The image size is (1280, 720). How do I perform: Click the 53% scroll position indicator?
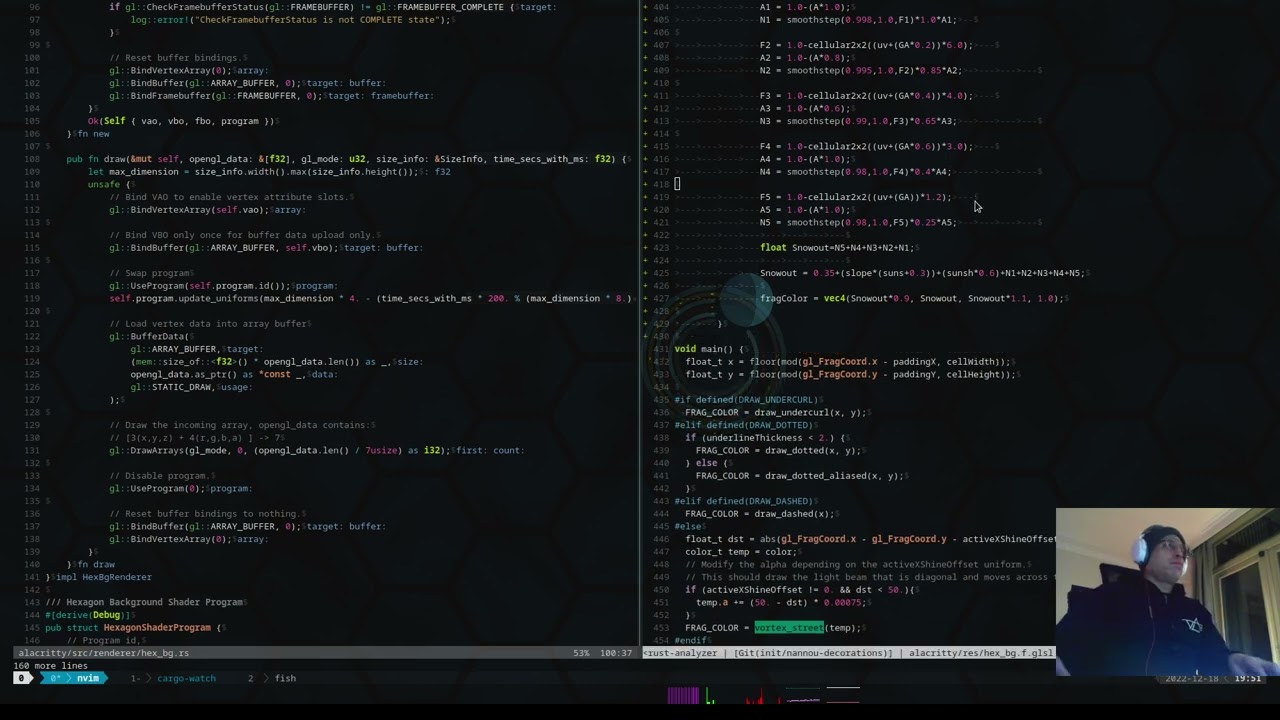coord(581,653)
